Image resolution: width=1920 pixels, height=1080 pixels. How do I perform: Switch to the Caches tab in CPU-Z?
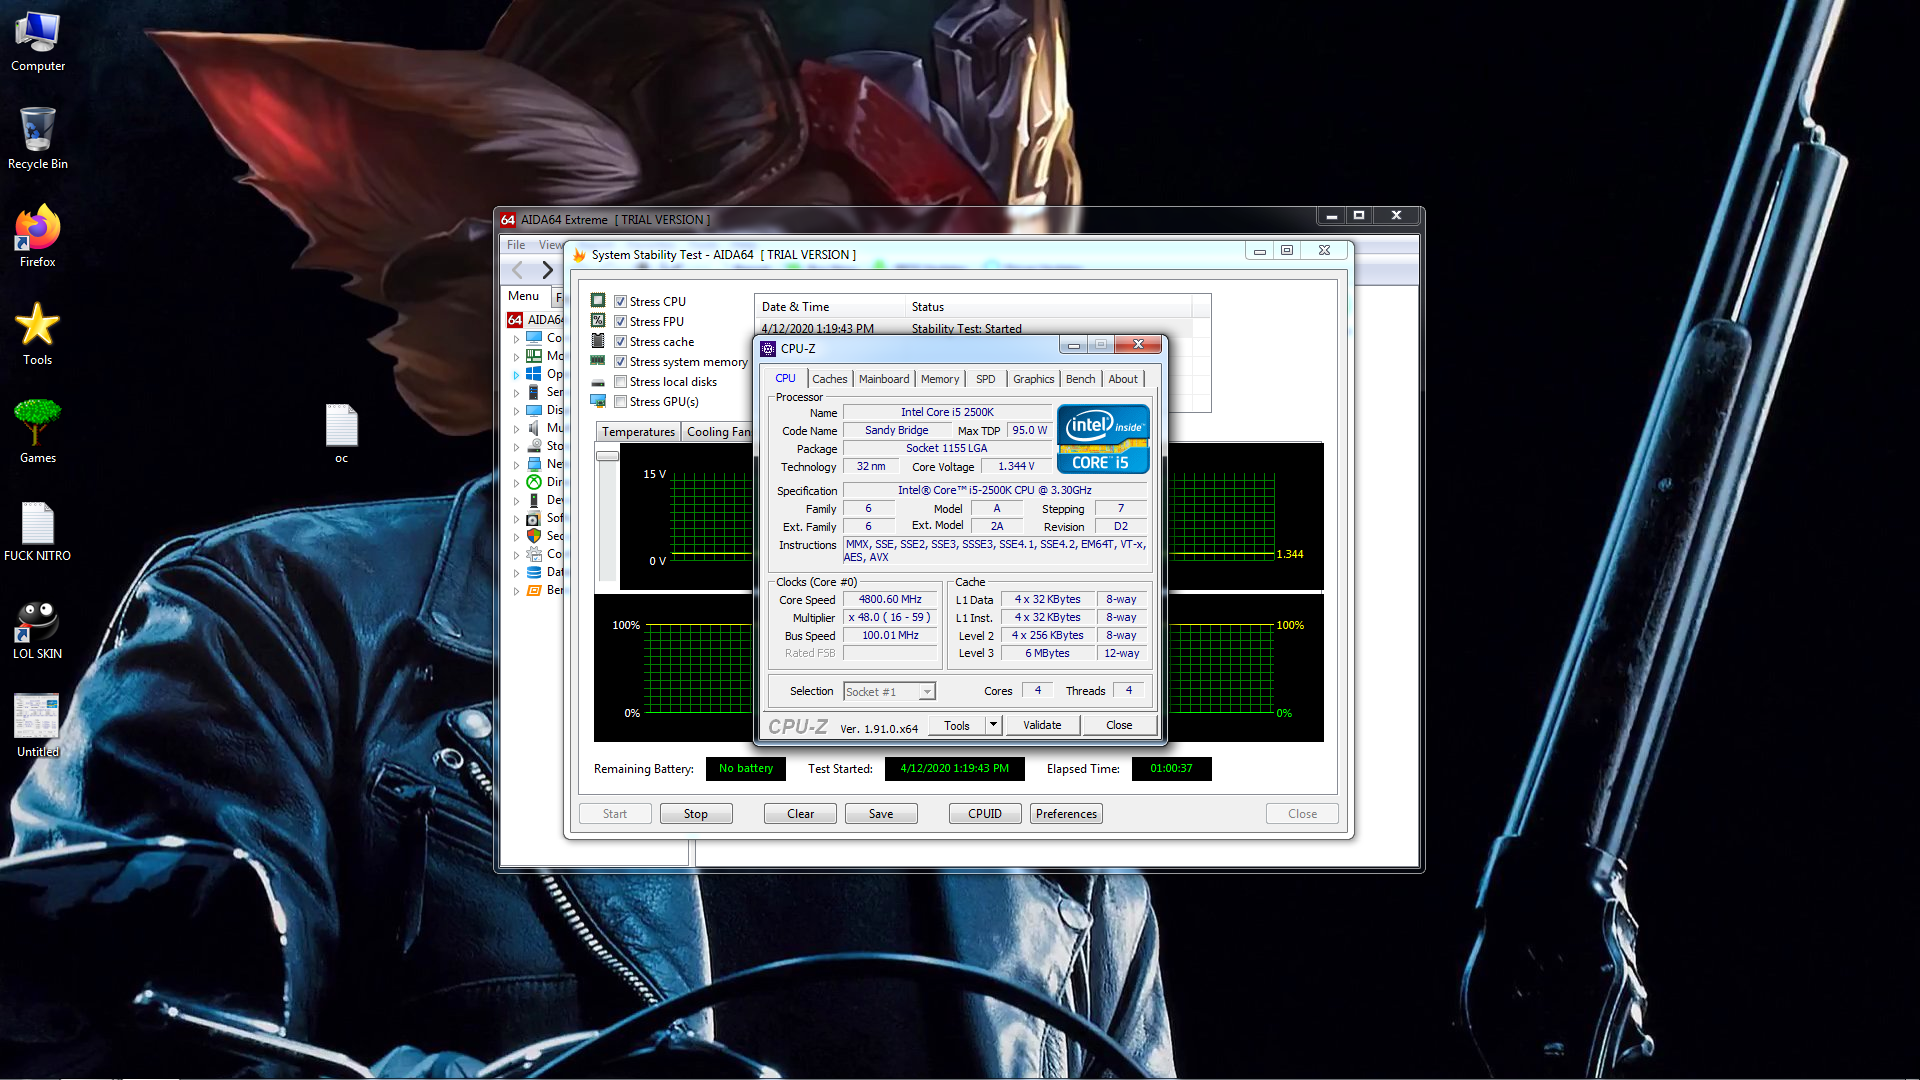[829, 379]
